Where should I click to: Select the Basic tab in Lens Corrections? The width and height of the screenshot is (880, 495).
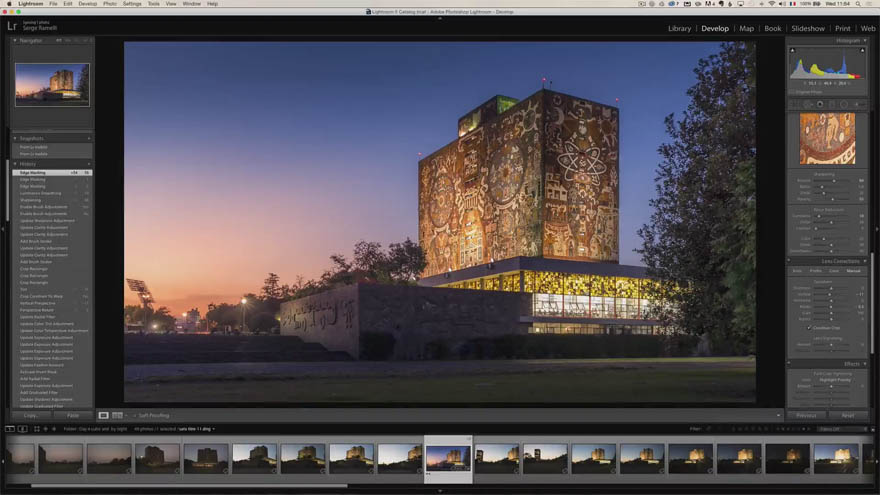coord(797,271)
